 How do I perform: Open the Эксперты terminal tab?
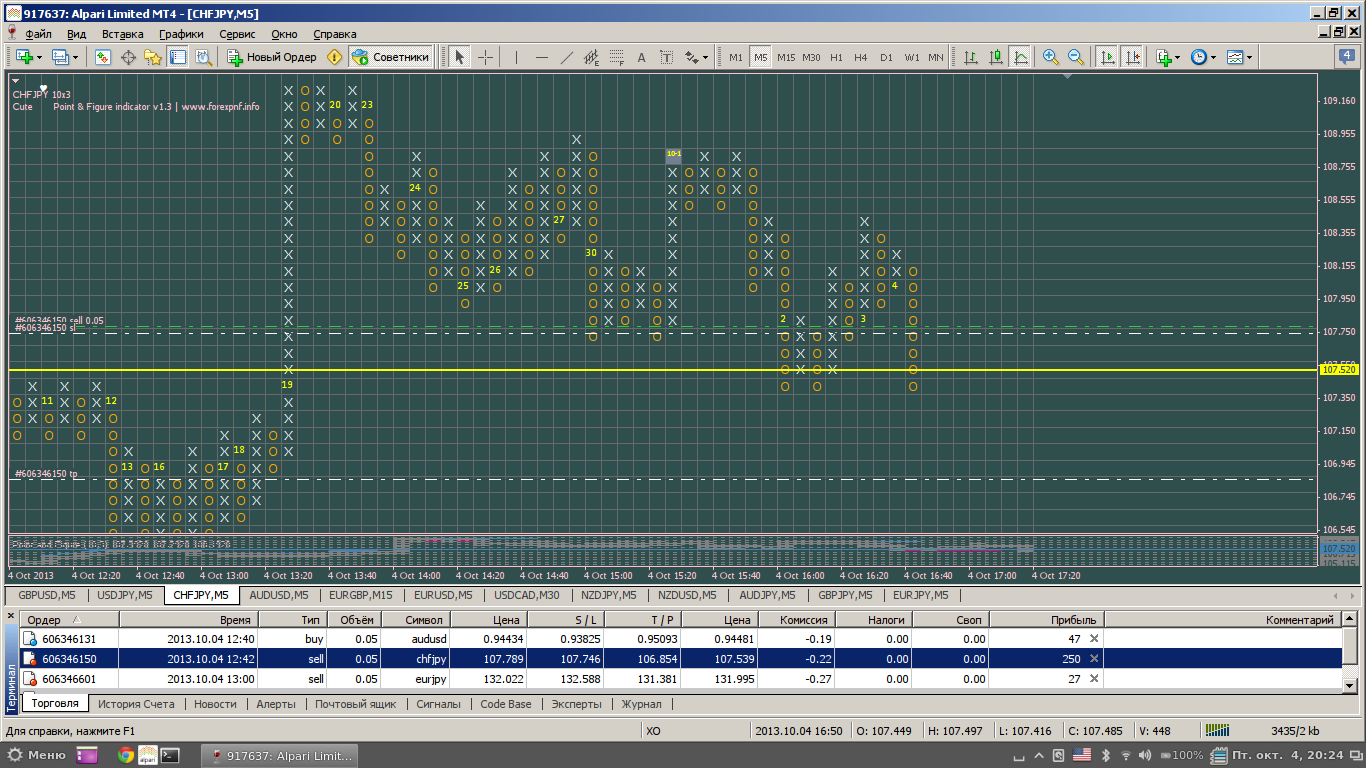(x=576, y=704)
